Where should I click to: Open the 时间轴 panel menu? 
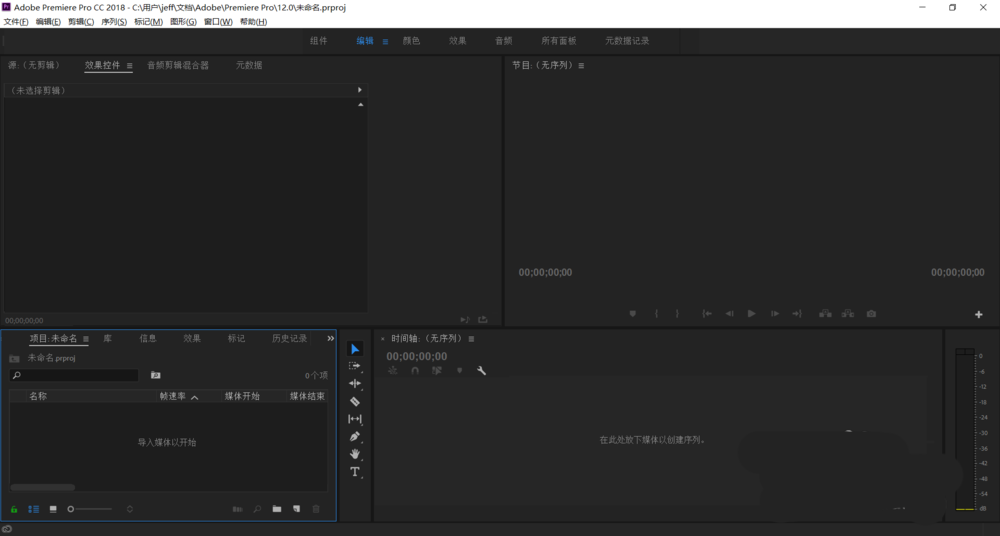coord(471,339)
